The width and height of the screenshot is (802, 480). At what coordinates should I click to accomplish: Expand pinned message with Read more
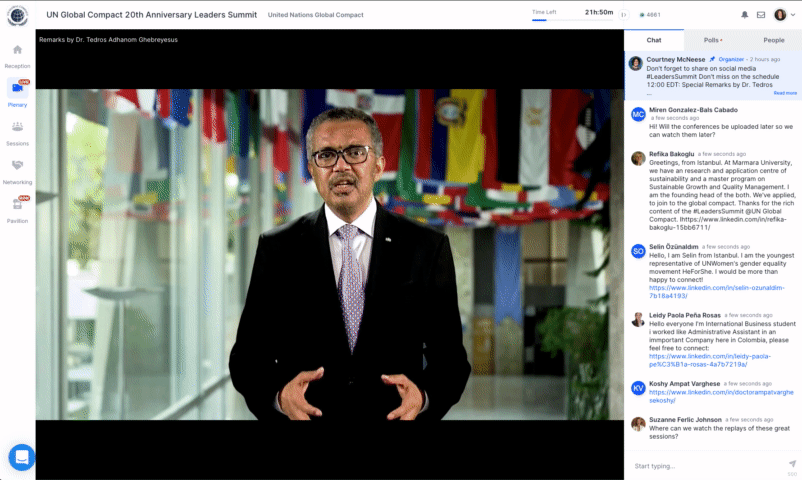pos(785,93)
